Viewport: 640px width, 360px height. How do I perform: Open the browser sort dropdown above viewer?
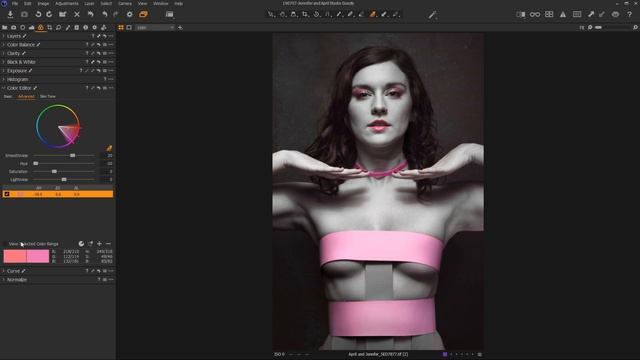(155, 27)
